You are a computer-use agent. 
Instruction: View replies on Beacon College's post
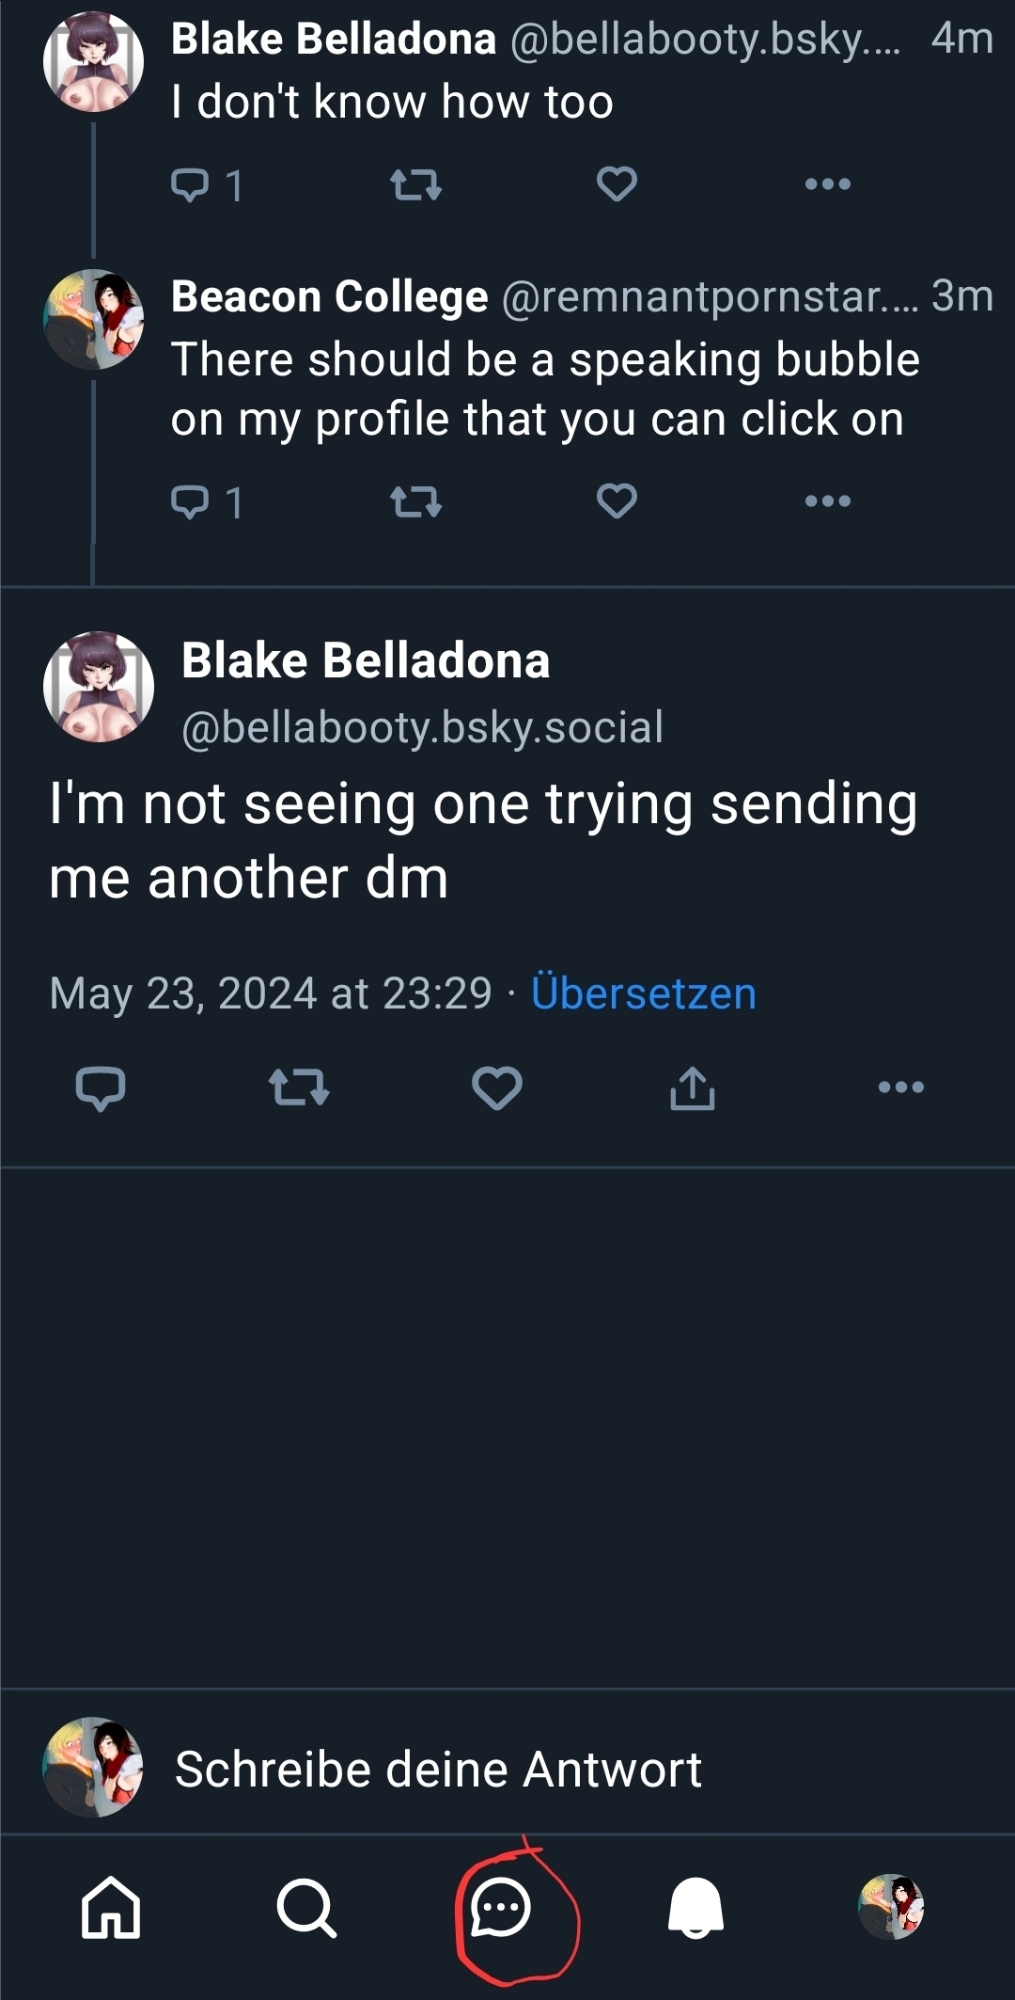[x=206, y=501]
